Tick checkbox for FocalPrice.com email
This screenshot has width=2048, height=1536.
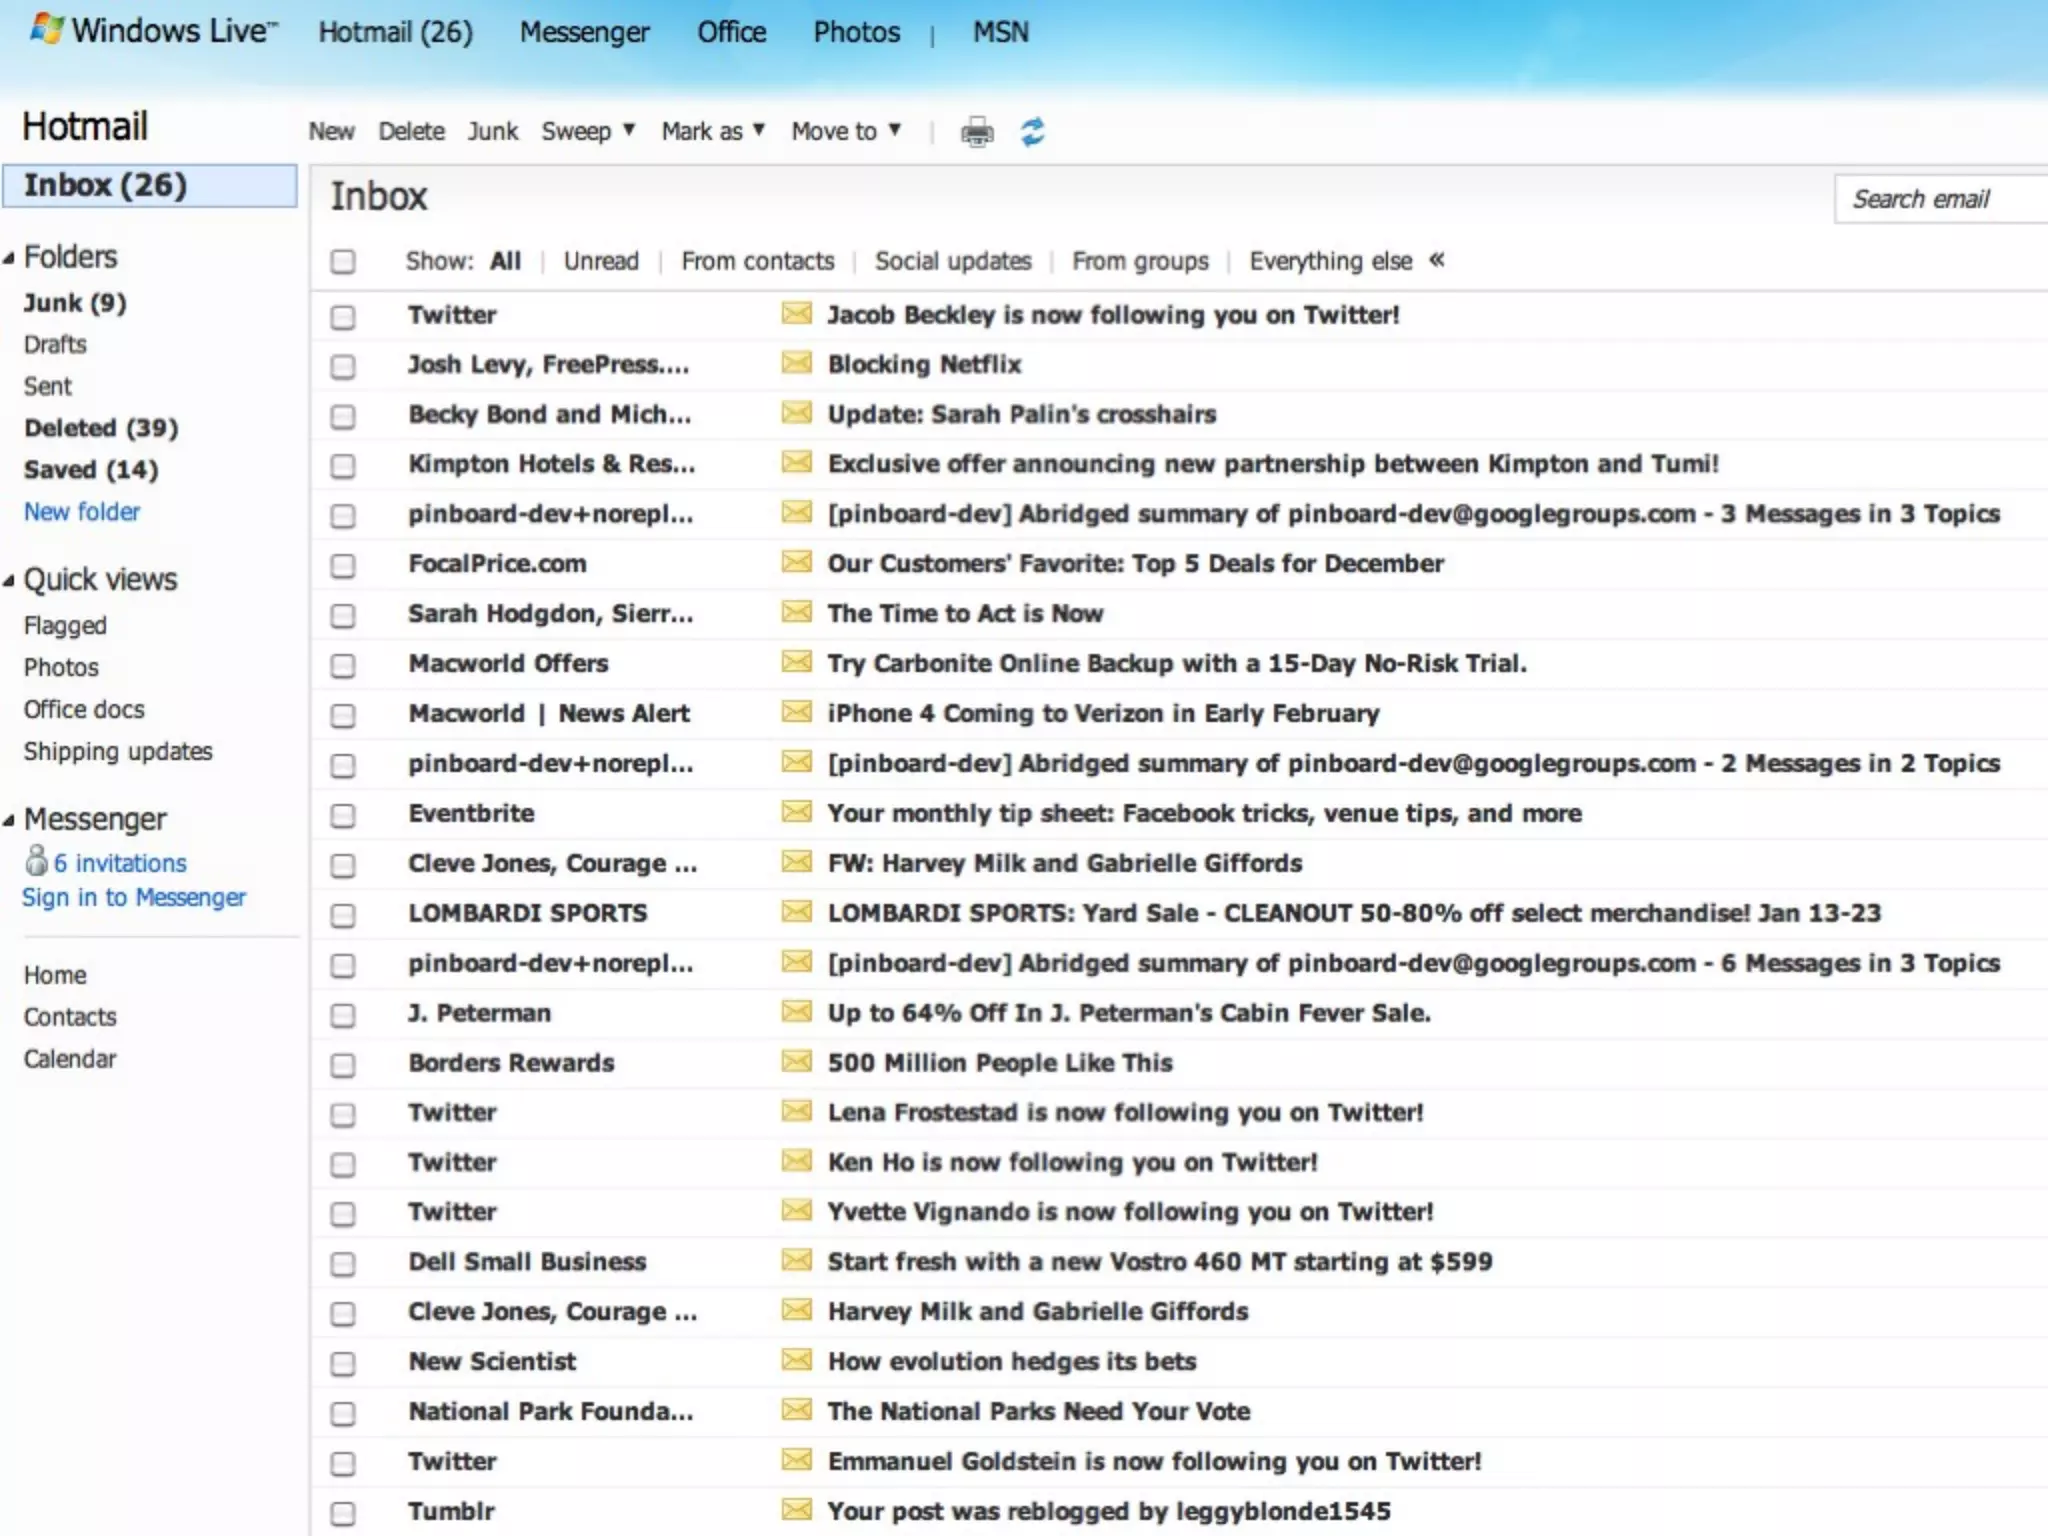(x=343, y=566)
